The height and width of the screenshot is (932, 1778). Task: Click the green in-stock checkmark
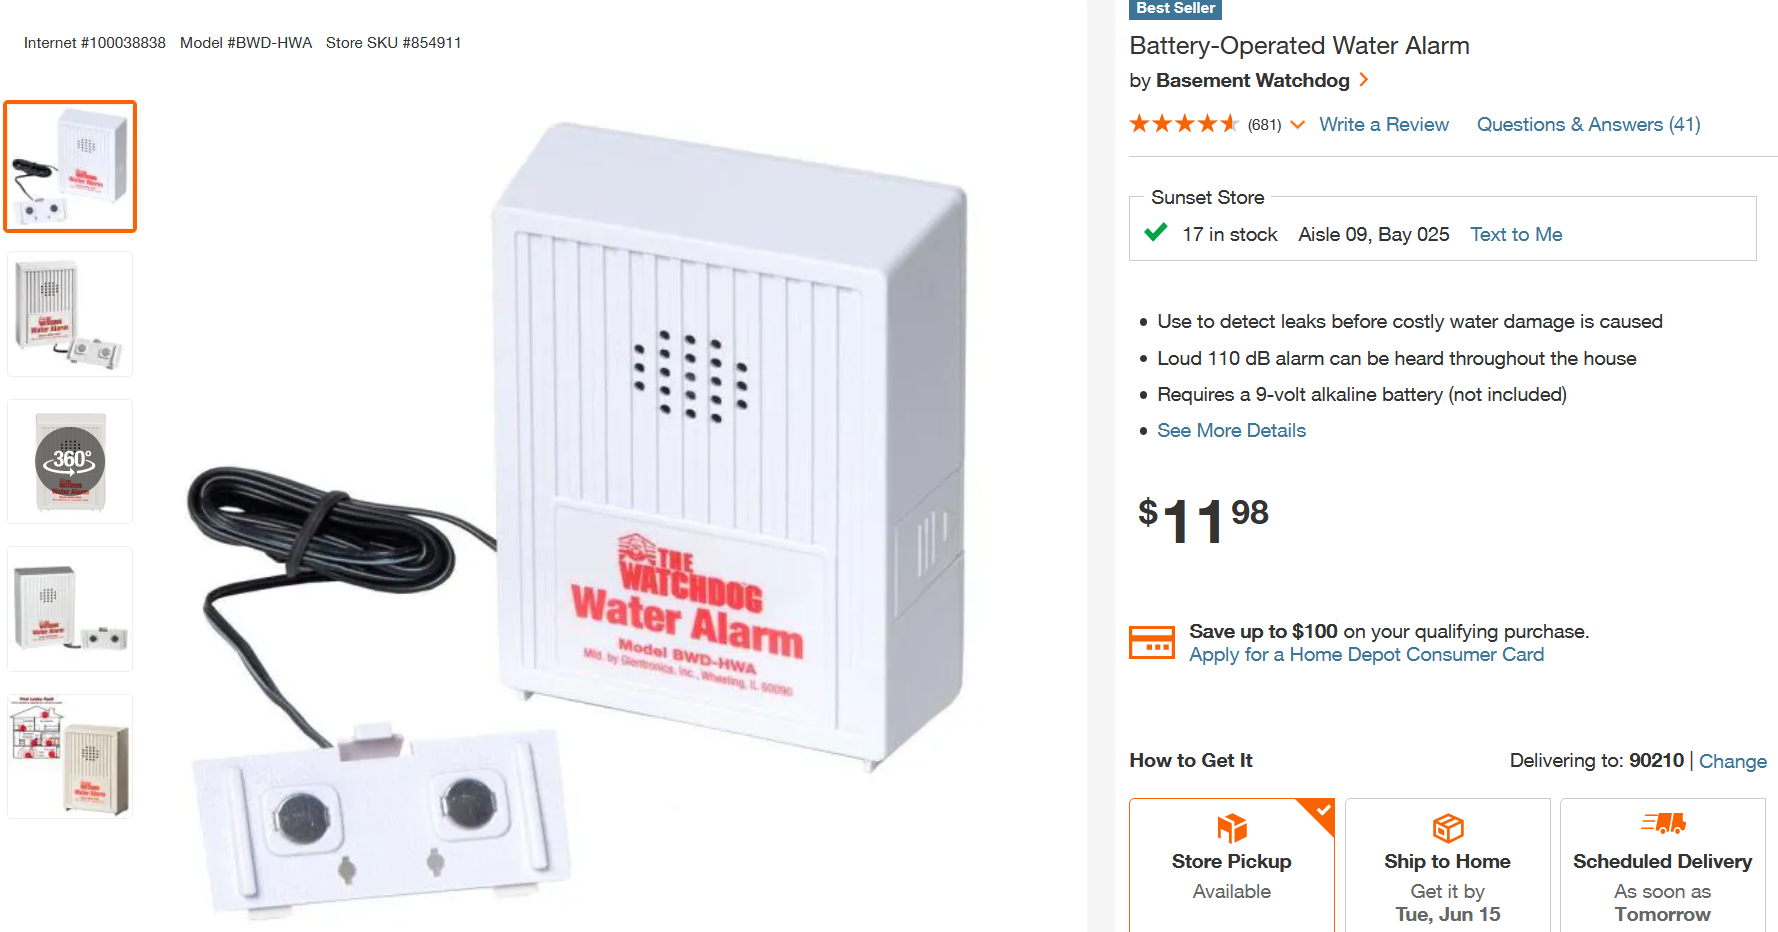1155,232
